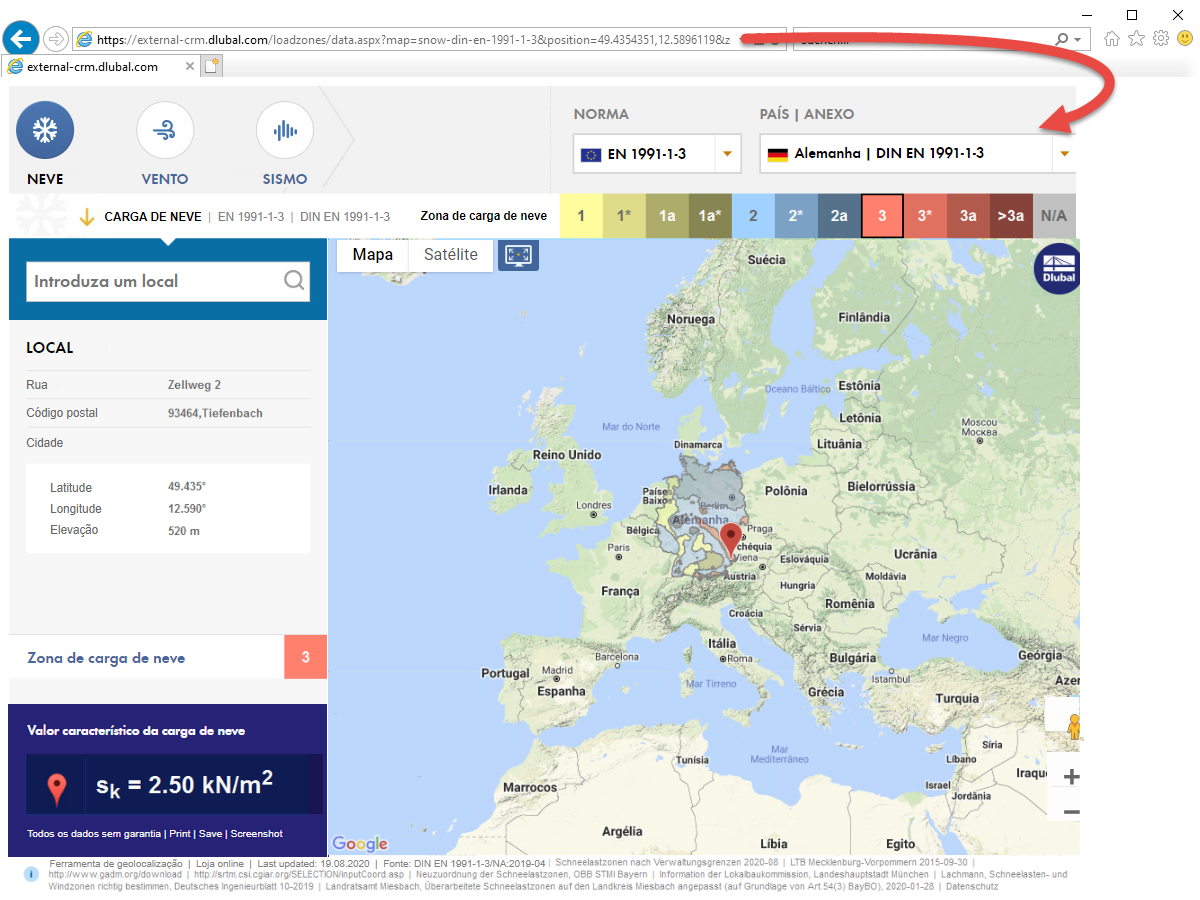Zoom out the map with minus button
Viewport: 1200px width, 900px height.
(x=1071, y=812)
